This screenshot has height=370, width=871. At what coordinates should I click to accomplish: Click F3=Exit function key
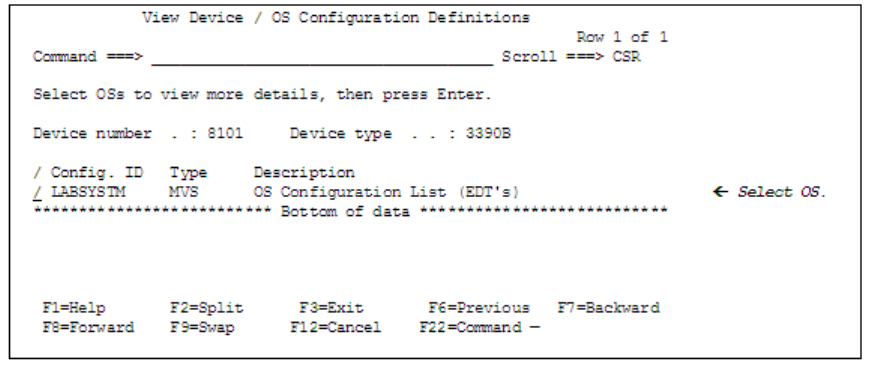coord(332,308)
